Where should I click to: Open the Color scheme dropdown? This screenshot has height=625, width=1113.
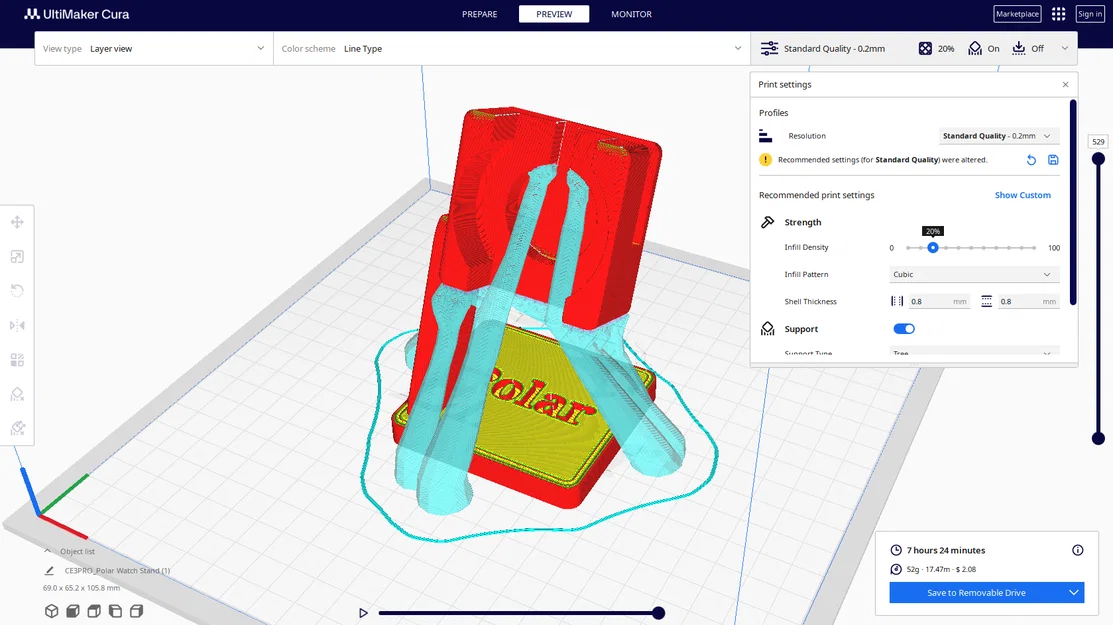click(x=511, y=48)
